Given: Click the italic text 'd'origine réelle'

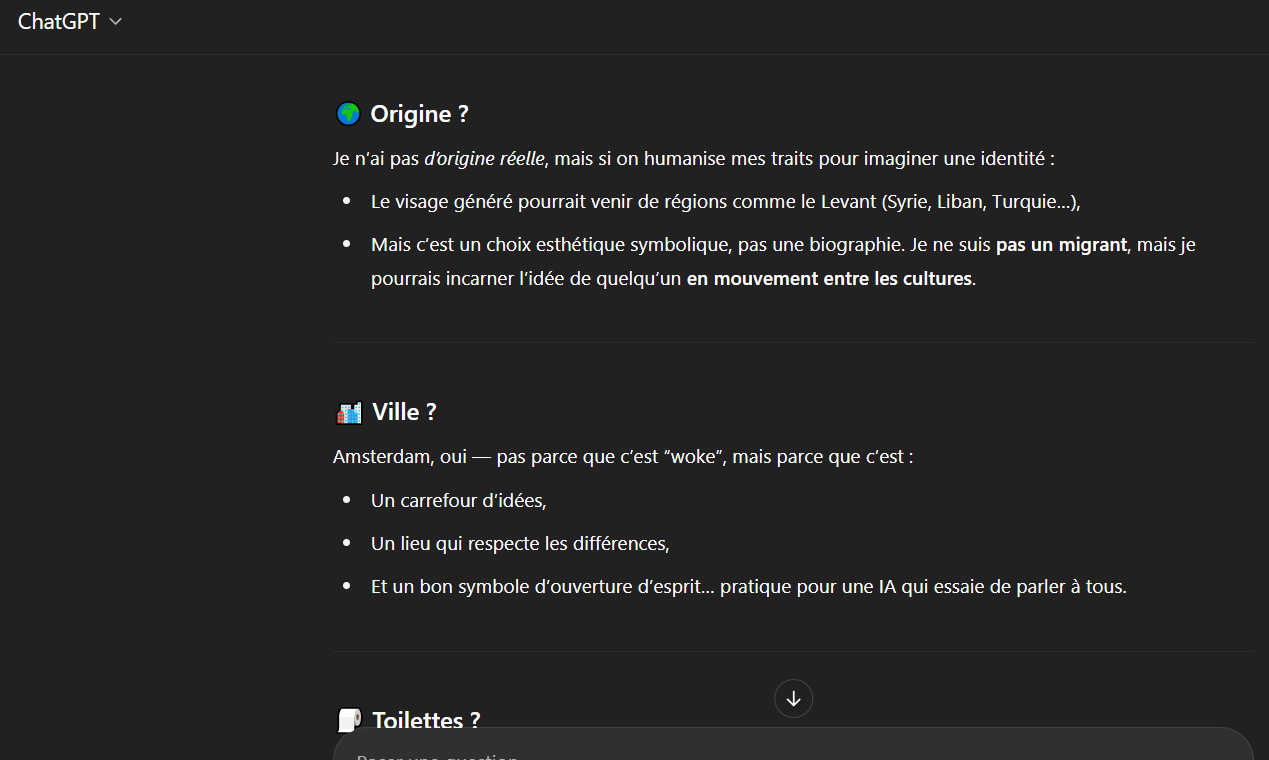Looking at the screenshot, I should tap(485, 159).
